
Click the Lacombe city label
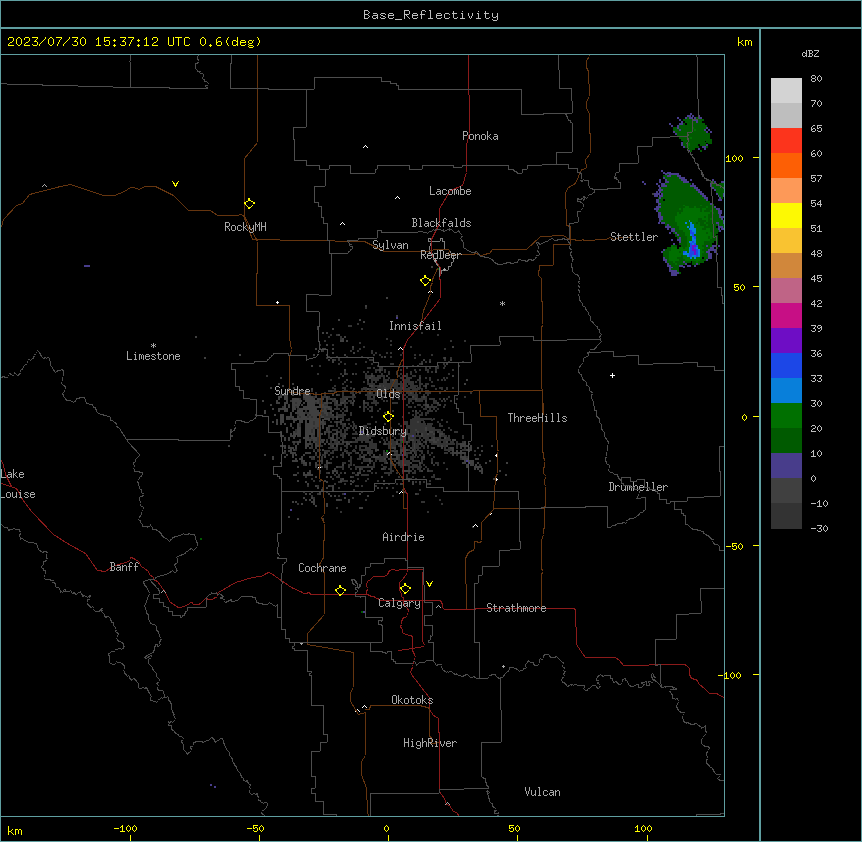point(450,191)
